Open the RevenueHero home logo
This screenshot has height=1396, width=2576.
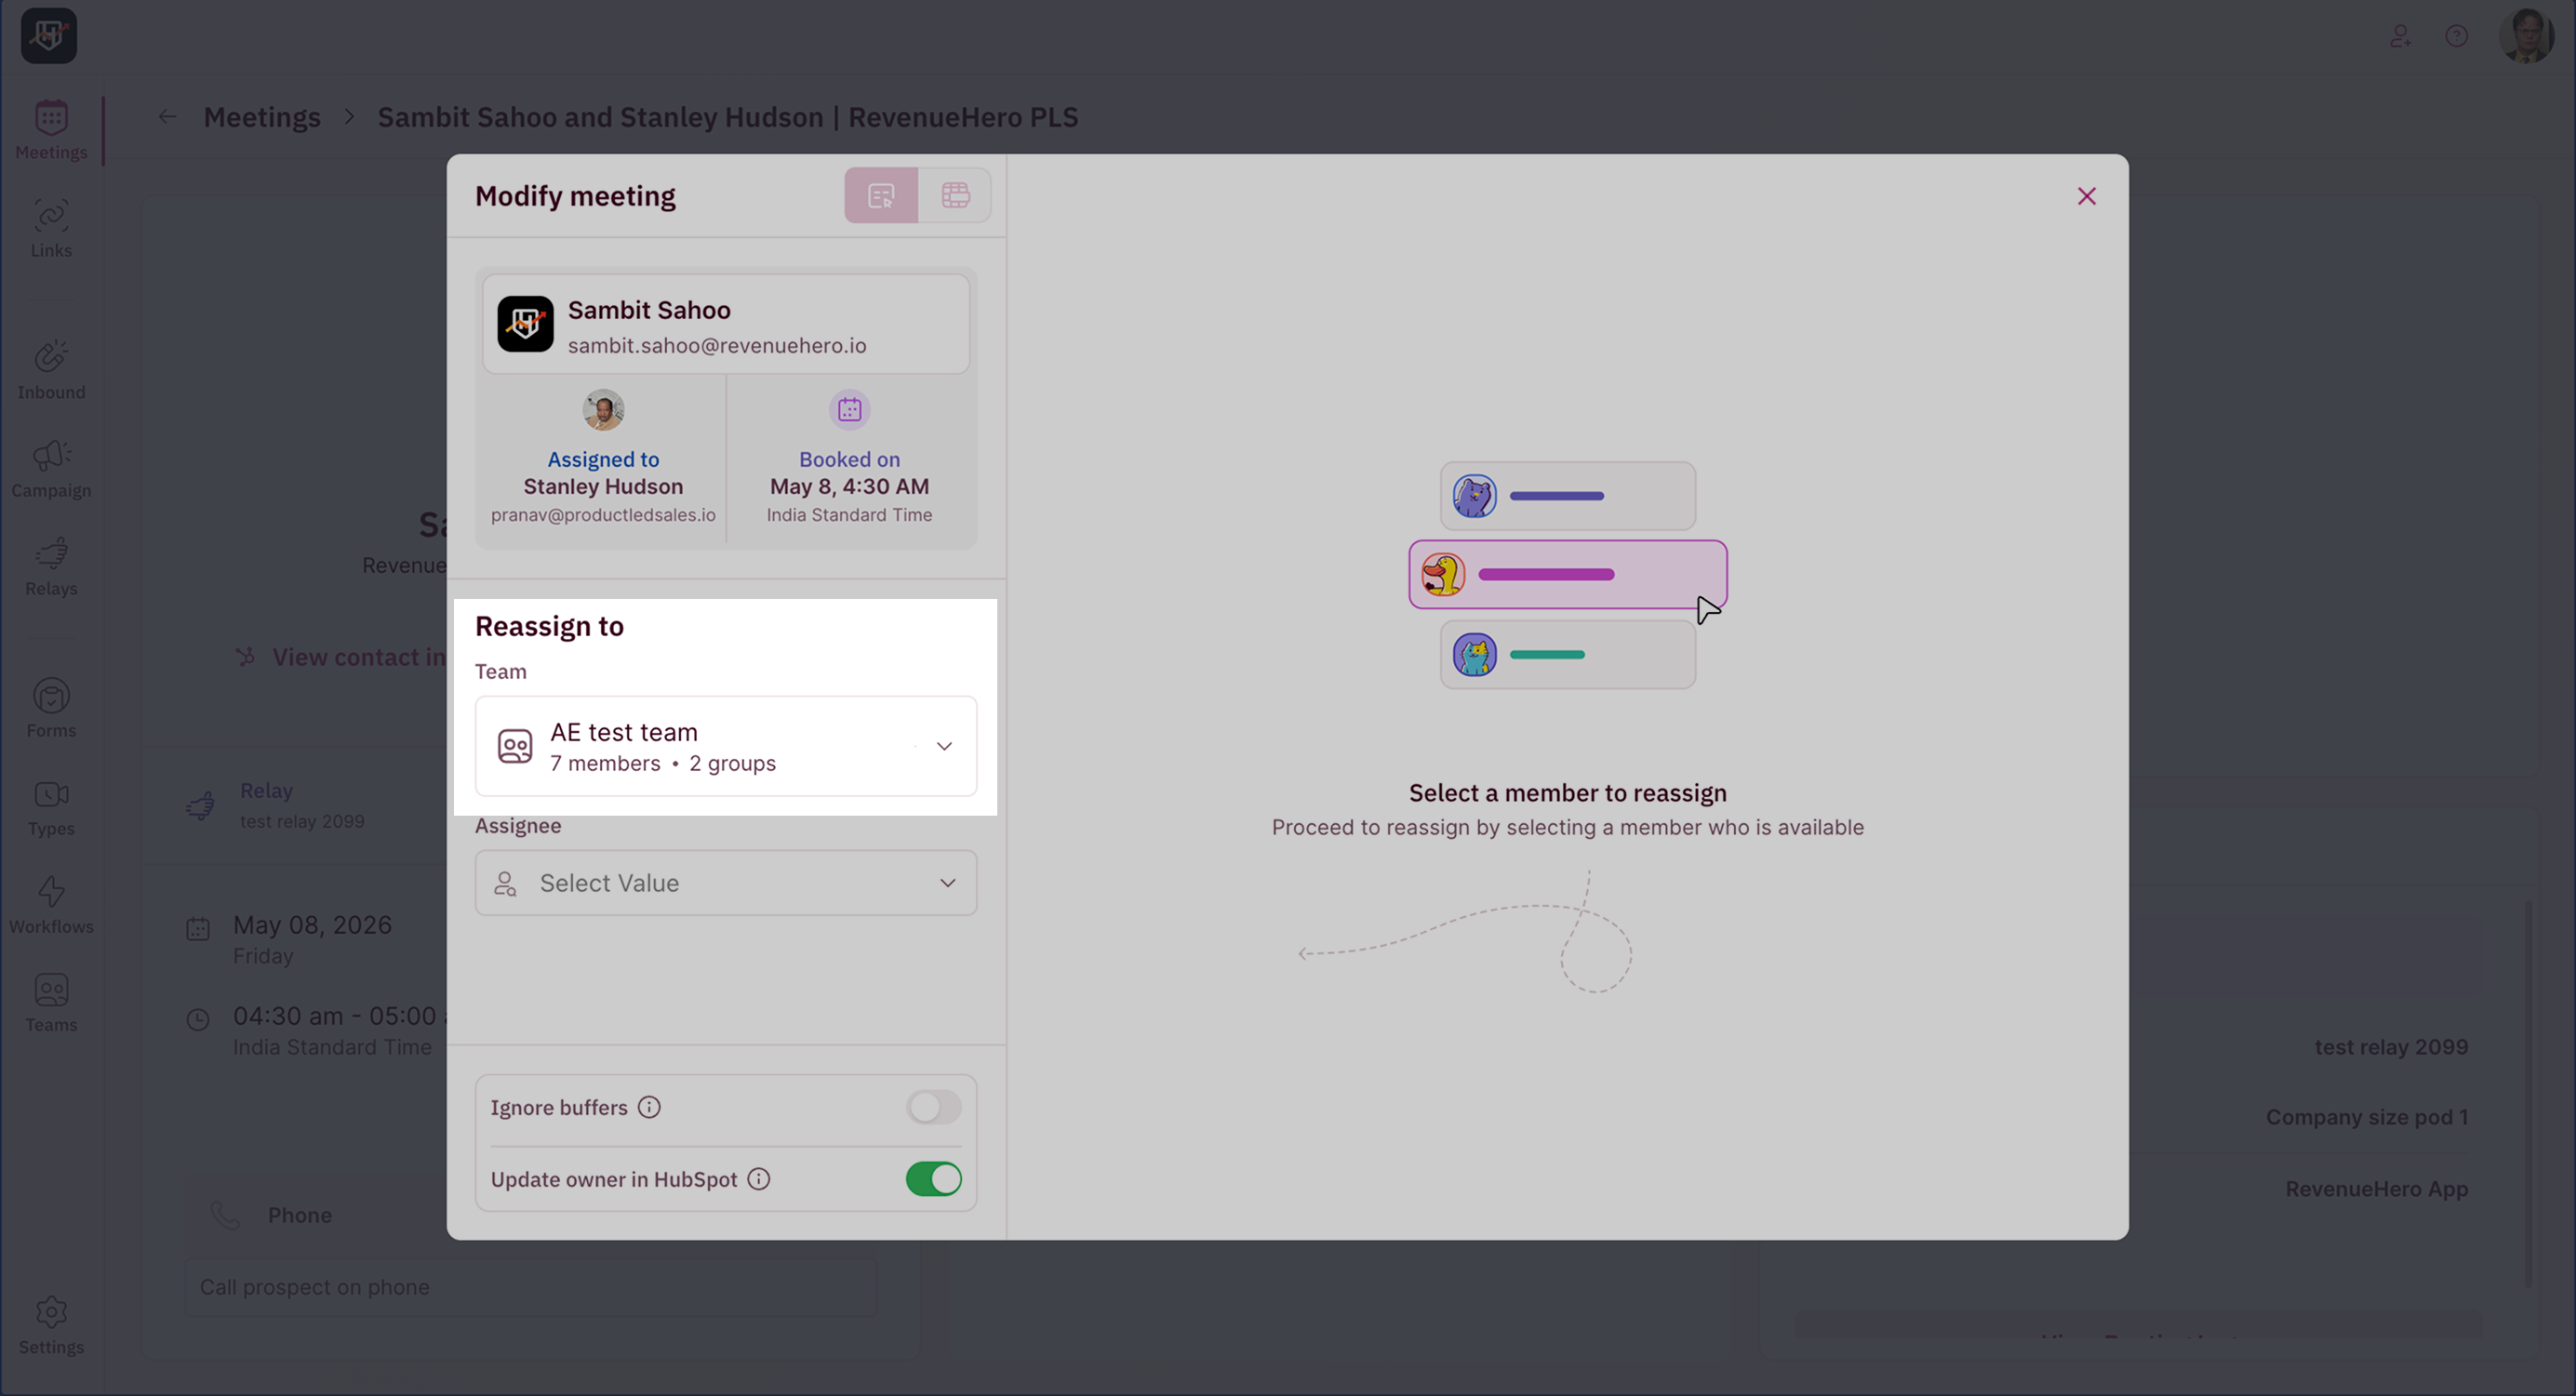(49, 36)
